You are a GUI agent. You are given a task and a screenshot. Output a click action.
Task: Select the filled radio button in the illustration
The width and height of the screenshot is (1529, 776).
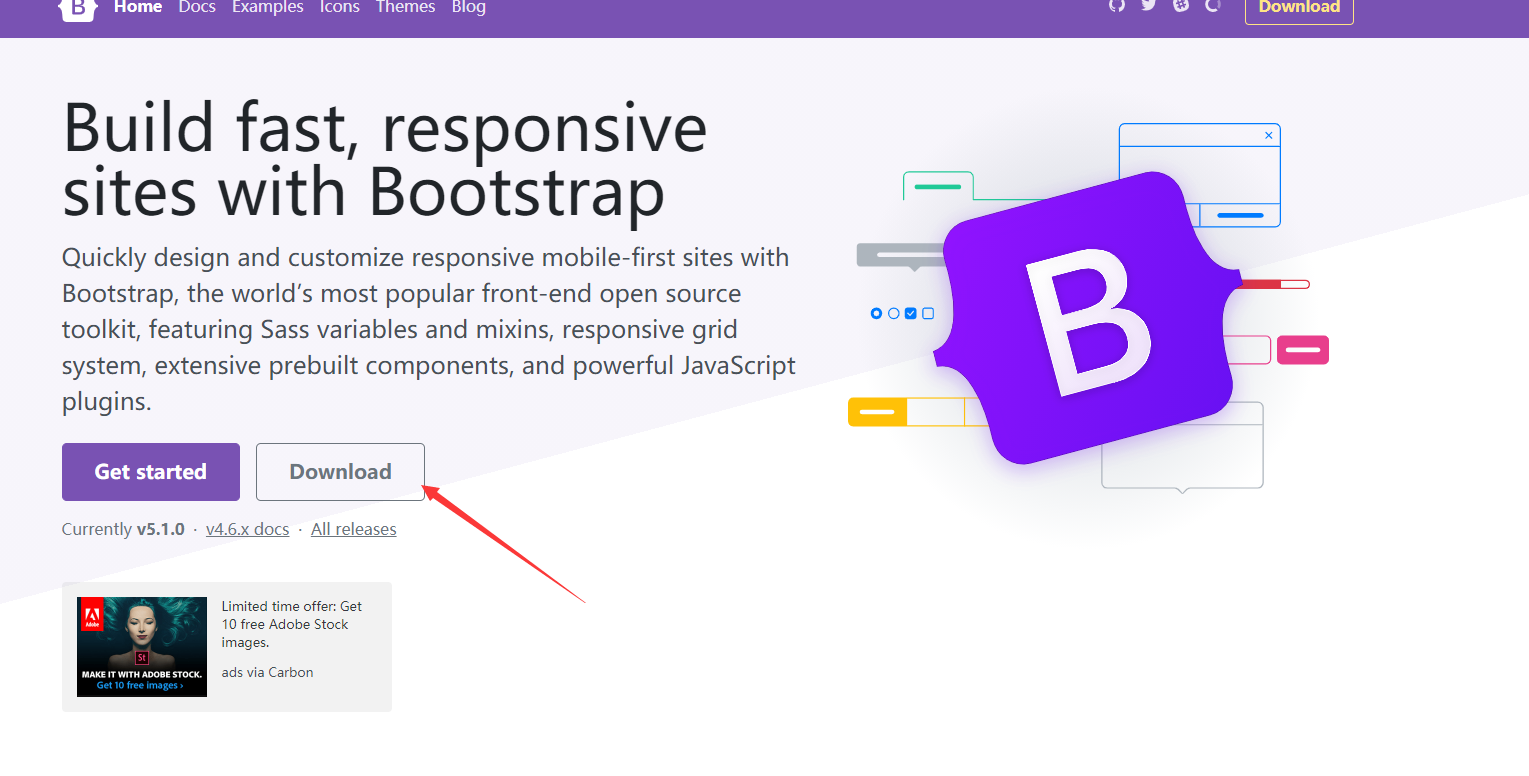pyautogui.click(x=876, y=313)
